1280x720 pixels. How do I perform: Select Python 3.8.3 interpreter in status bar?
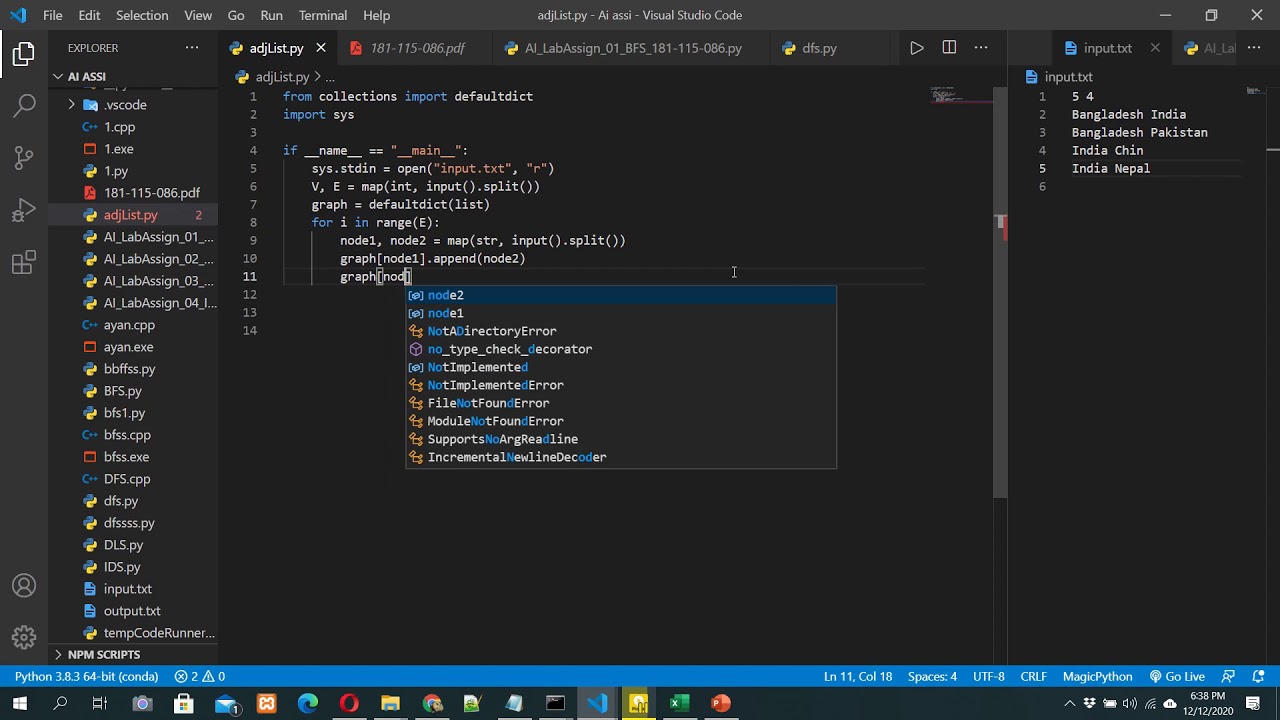[86, 677]
